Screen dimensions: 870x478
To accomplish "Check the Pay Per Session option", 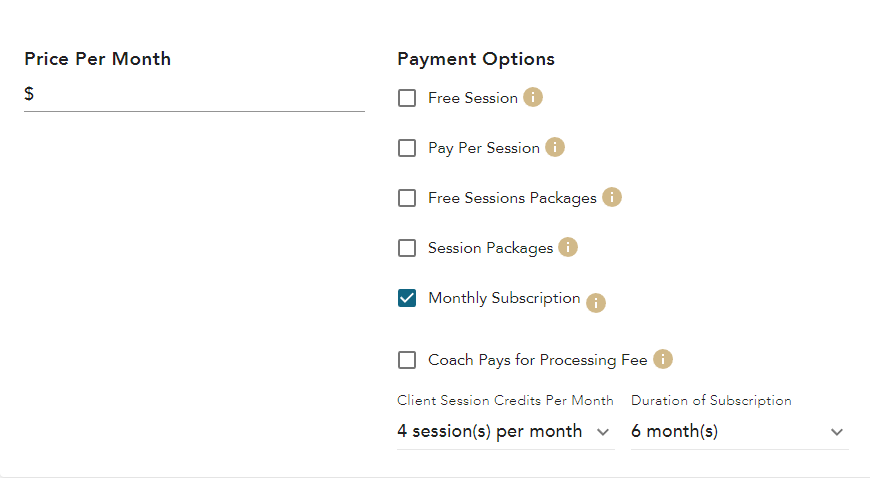I will click(407, 148).
